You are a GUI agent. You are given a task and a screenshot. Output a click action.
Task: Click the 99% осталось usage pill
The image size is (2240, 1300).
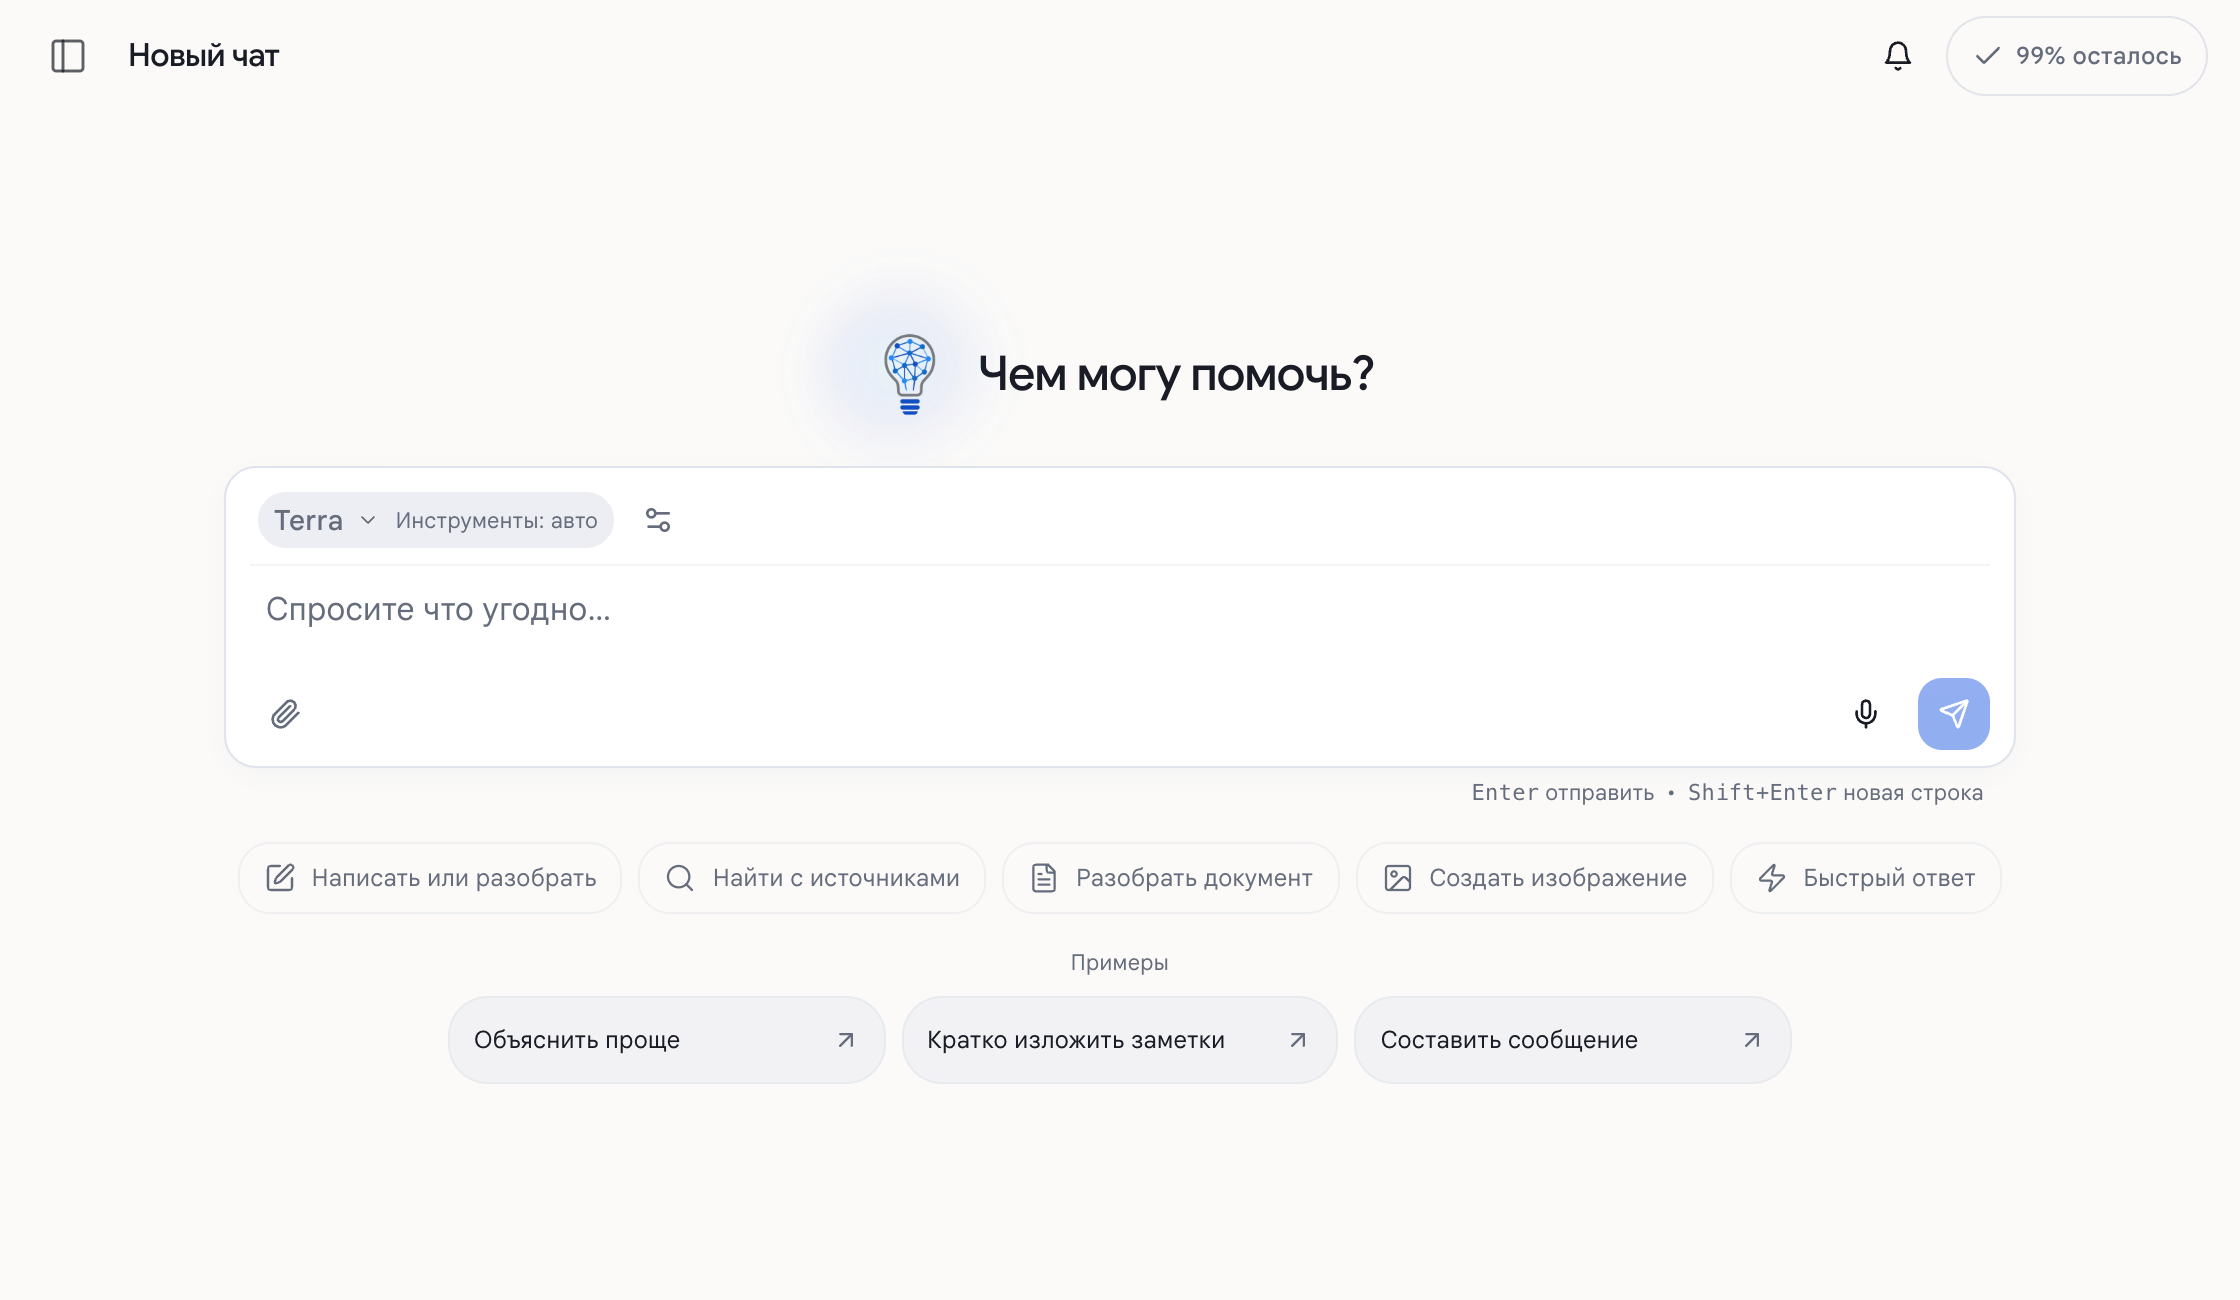pyautogui.click(x=2076, y=56)
